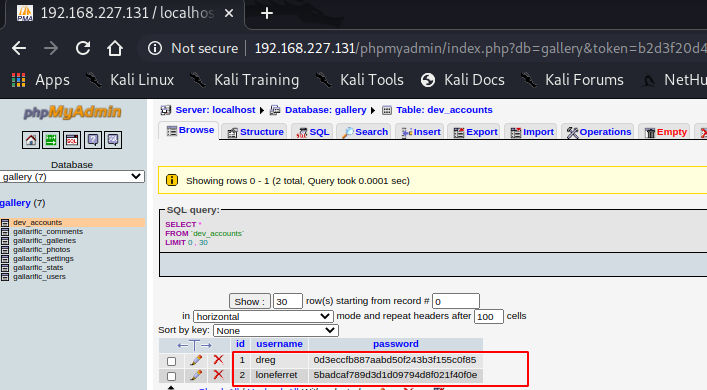
Task: Click the gallery (7) link in sidebar
Action: tap(23, 203)
